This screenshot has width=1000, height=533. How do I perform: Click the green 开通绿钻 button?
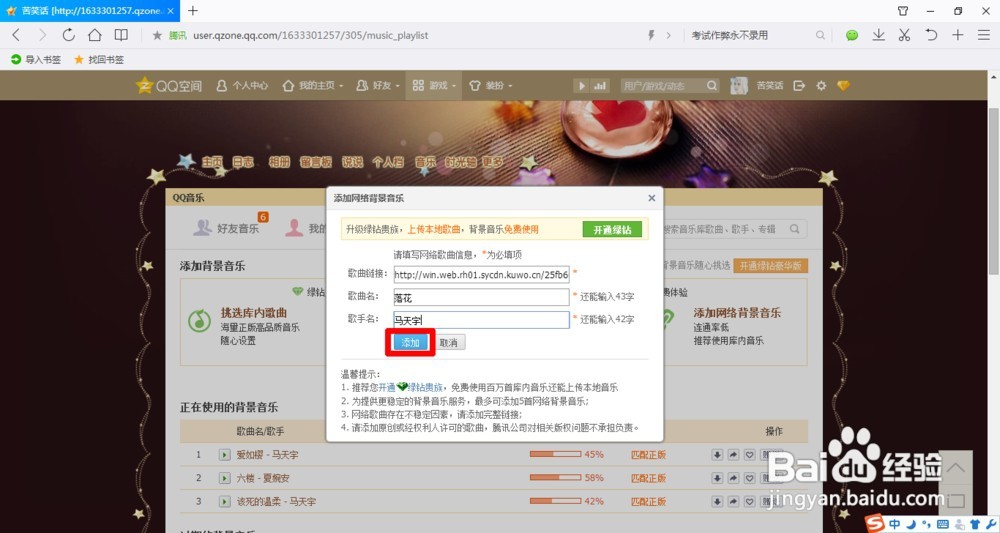coord(612,230)
